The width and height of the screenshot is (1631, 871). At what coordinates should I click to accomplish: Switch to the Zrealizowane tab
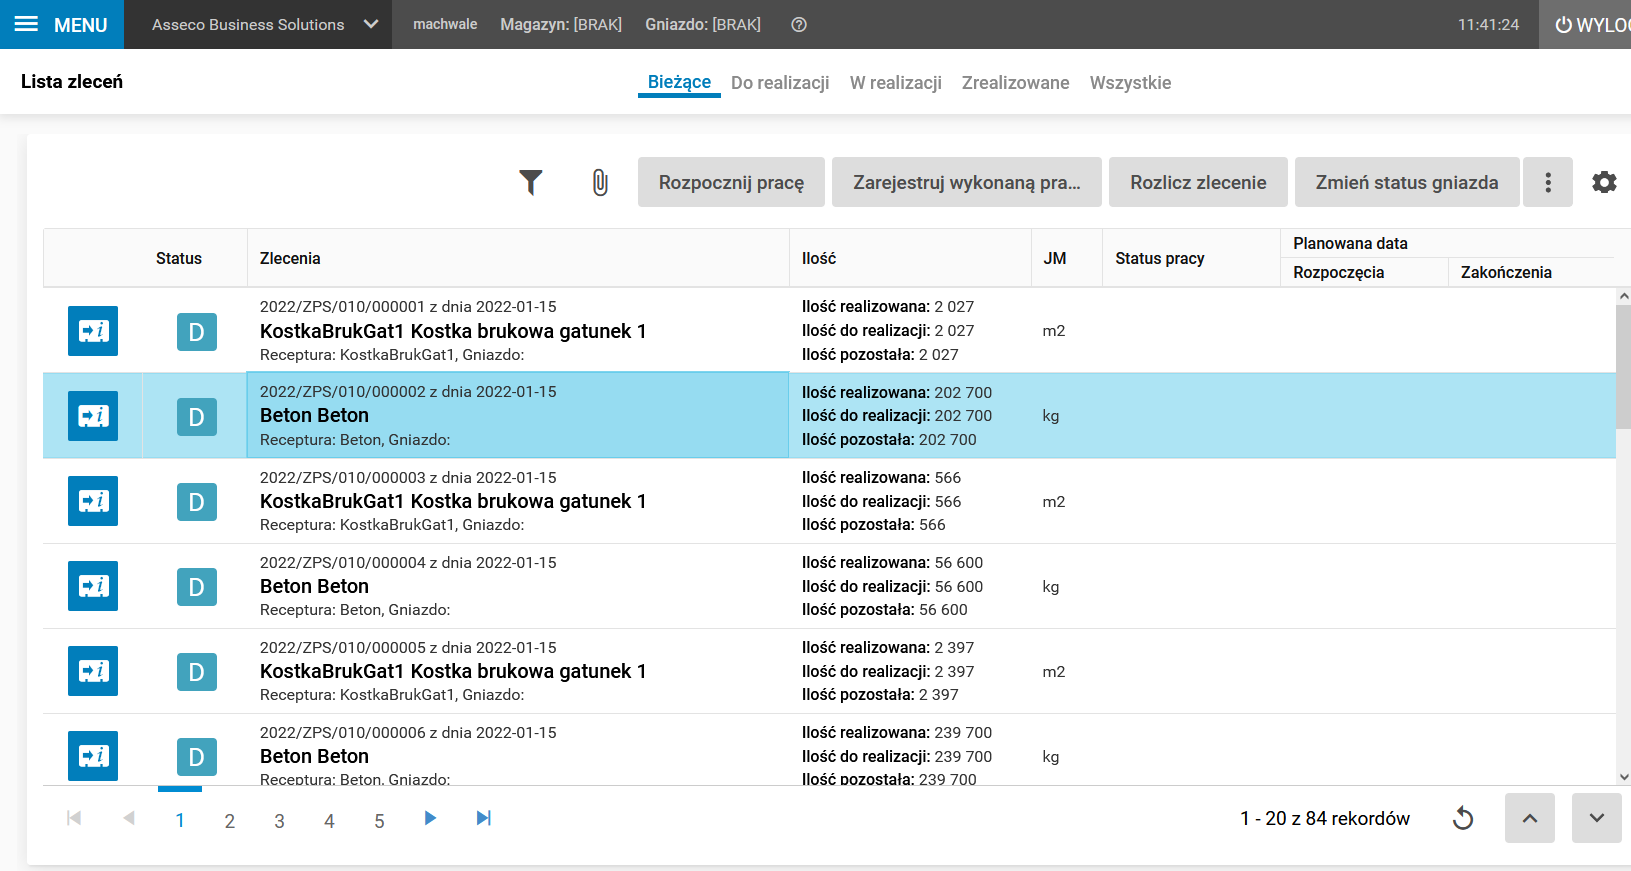coord(1015,83)
